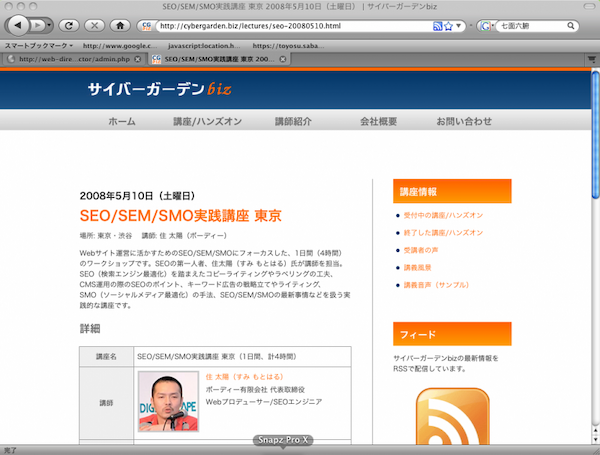Open the スマートブックマーク bookmarks menu

[x=39, y=46]
